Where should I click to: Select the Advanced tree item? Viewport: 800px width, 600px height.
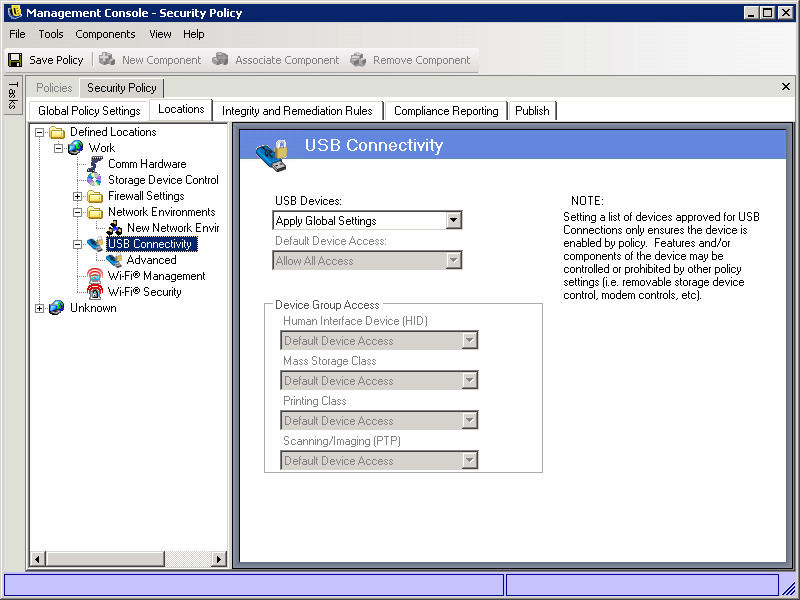[x=152, y=260]
